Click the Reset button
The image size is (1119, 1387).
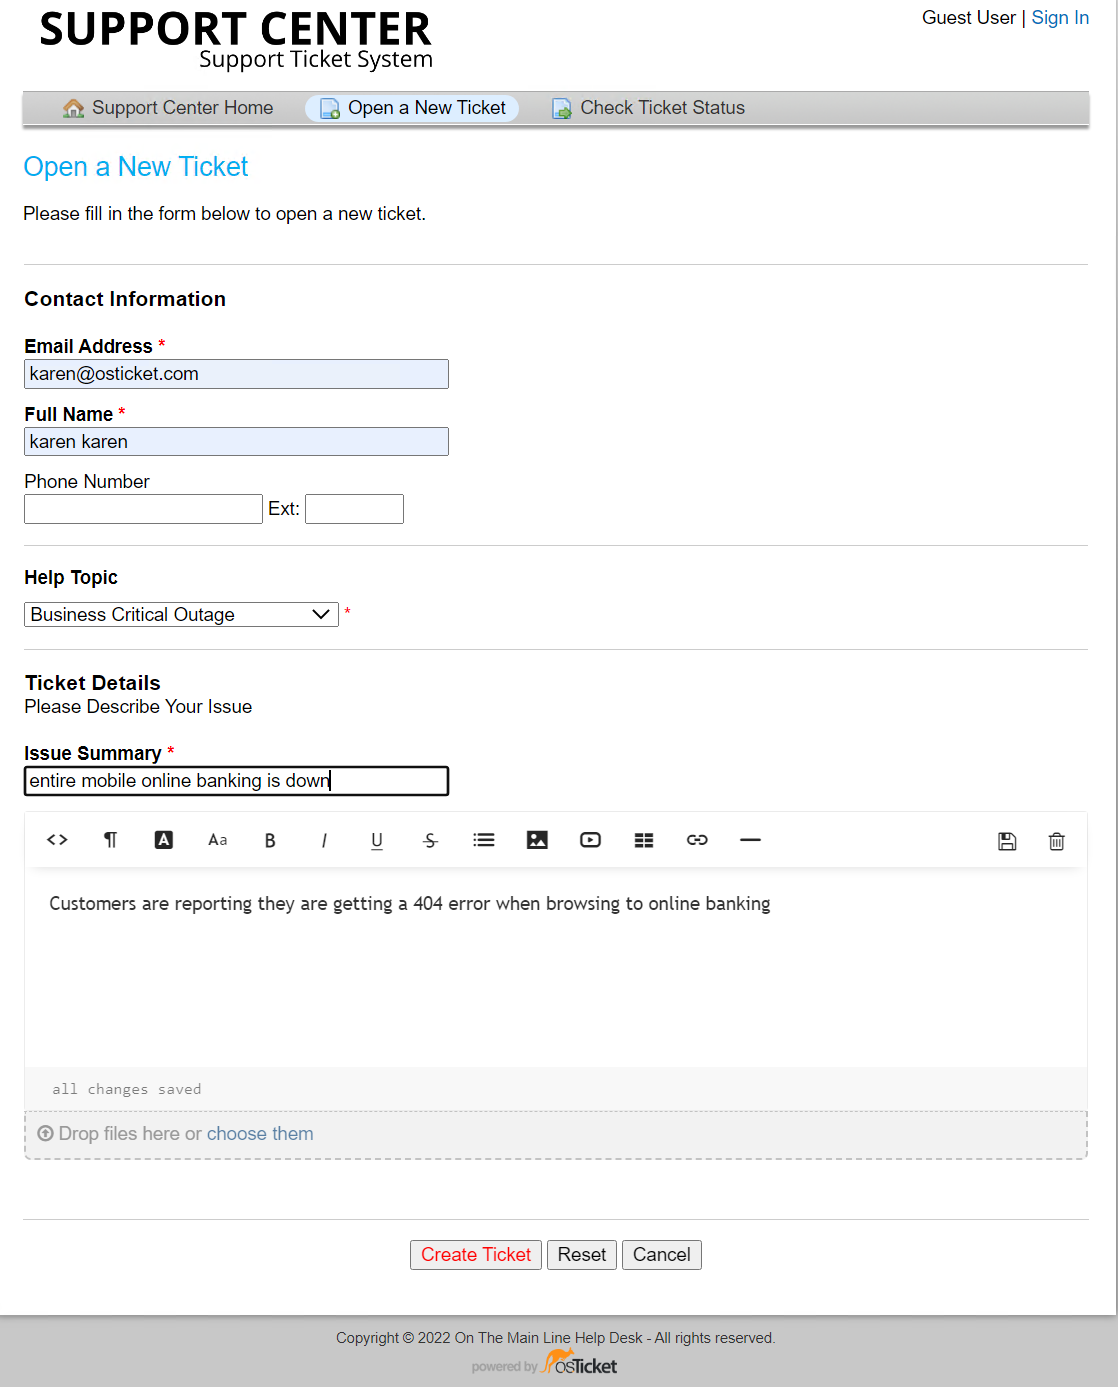pos(582,1255)
